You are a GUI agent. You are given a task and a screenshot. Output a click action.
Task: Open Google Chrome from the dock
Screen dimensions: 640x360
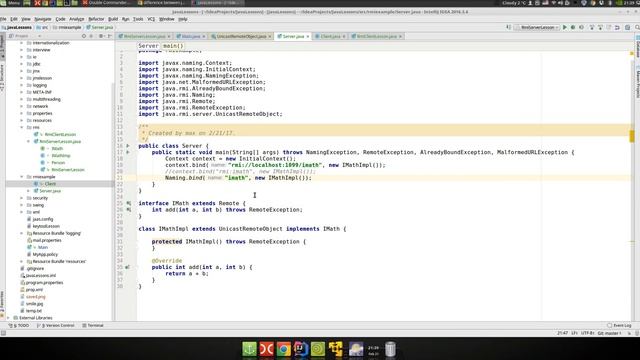(x=284, y=349)
